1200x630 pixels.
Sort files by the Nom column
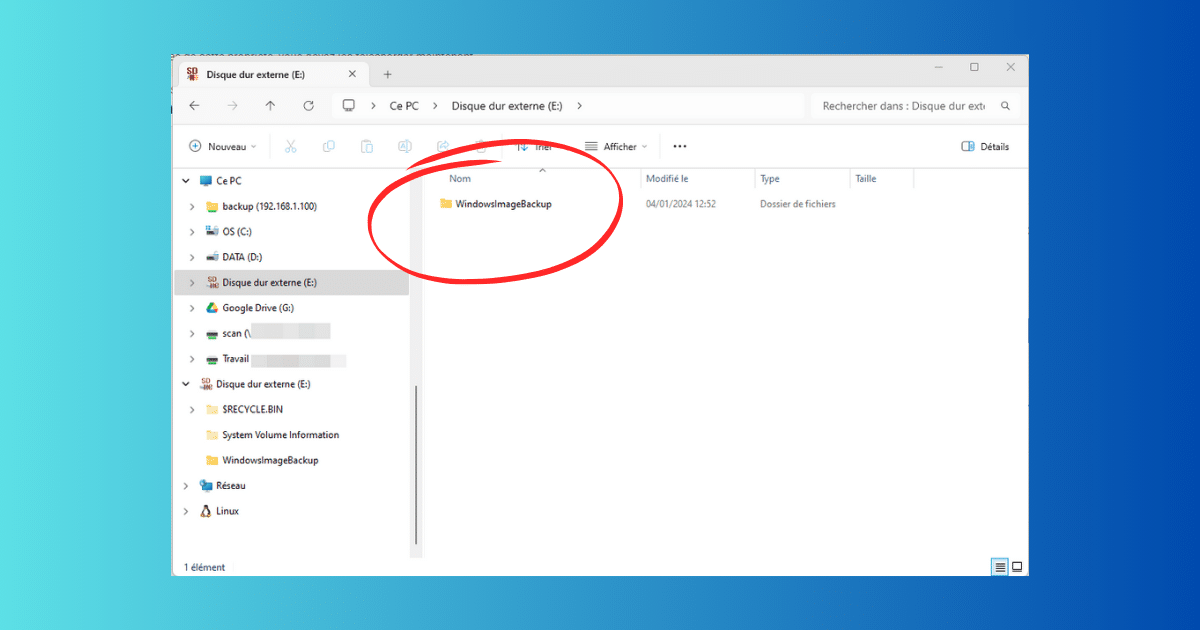[460, 179]
